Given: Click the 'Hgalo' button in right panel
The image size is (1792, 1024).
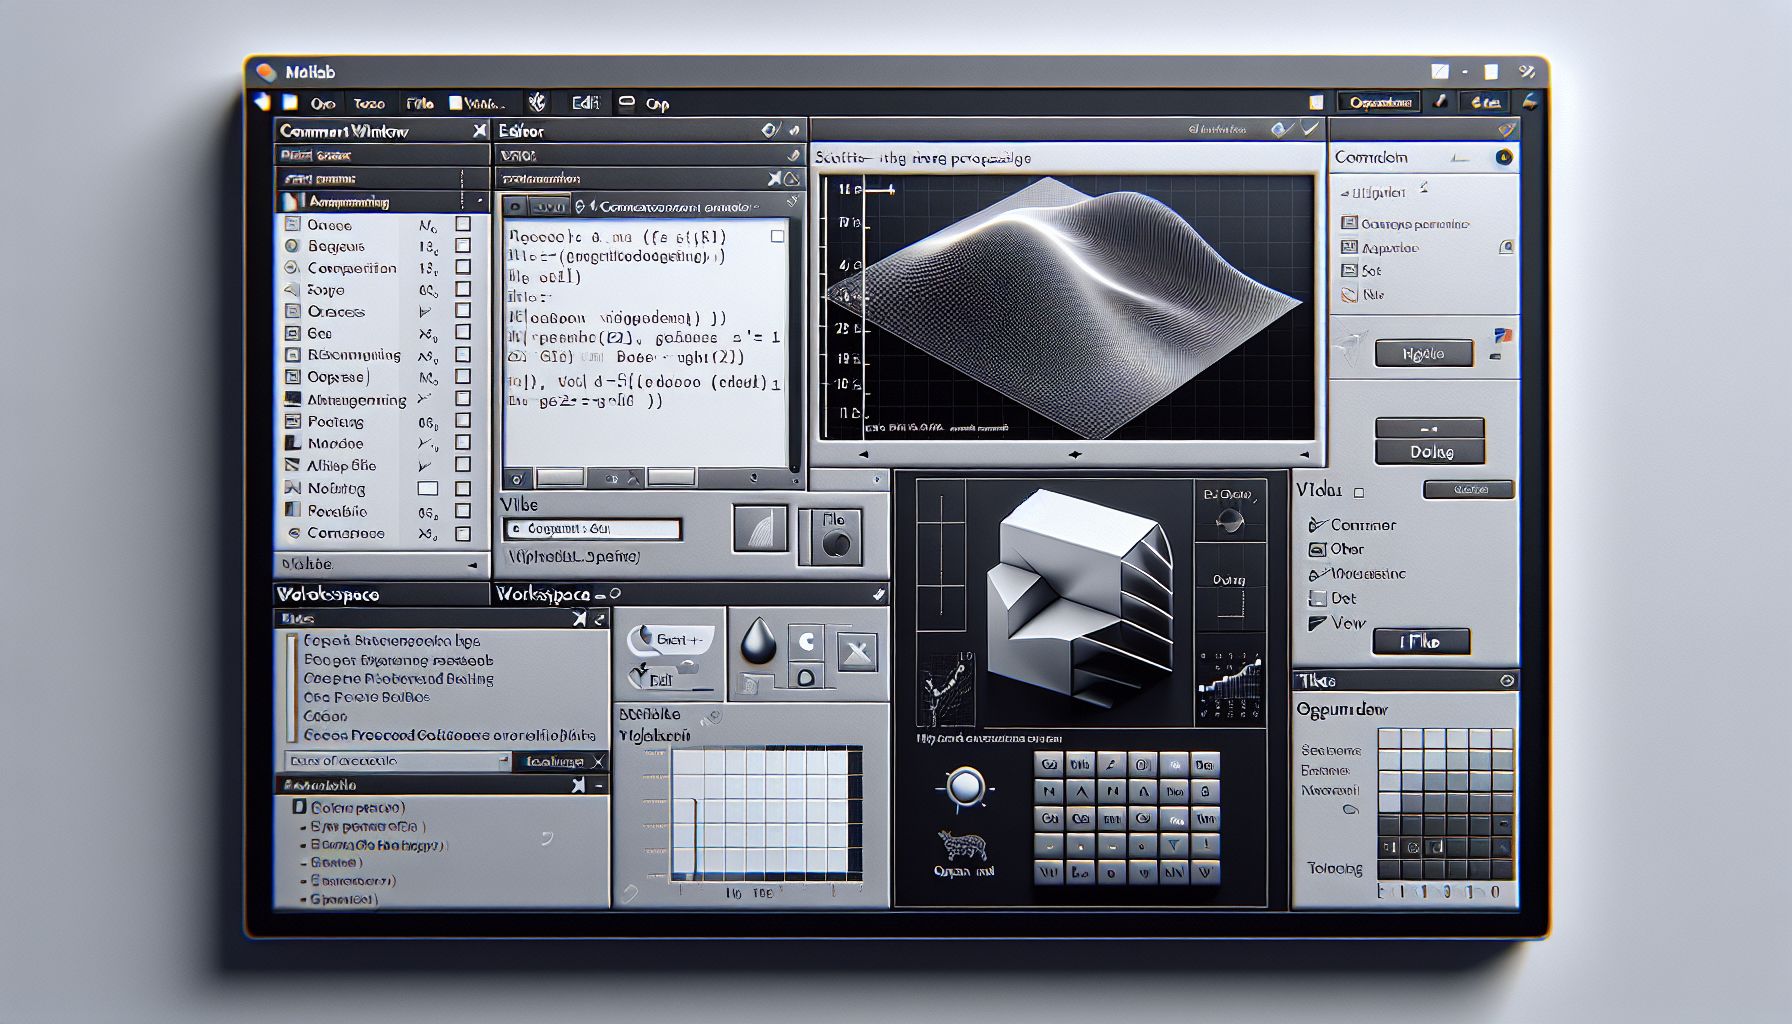Looking at the screenshot, I should coord(1423,354).
